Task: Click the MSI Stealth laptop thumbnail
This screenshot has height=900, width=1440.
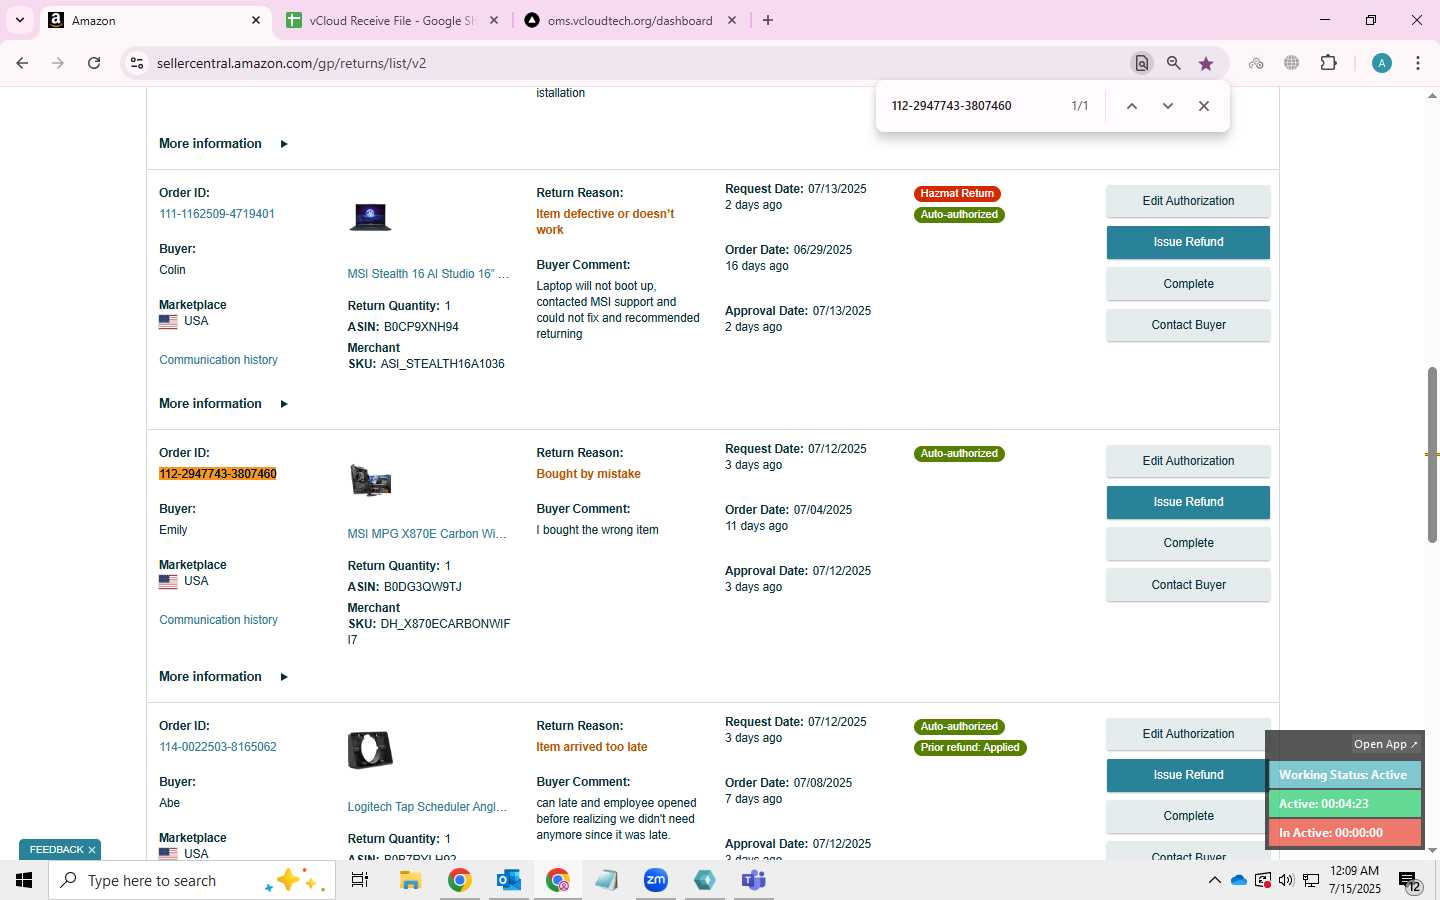Action: (370, 216)
